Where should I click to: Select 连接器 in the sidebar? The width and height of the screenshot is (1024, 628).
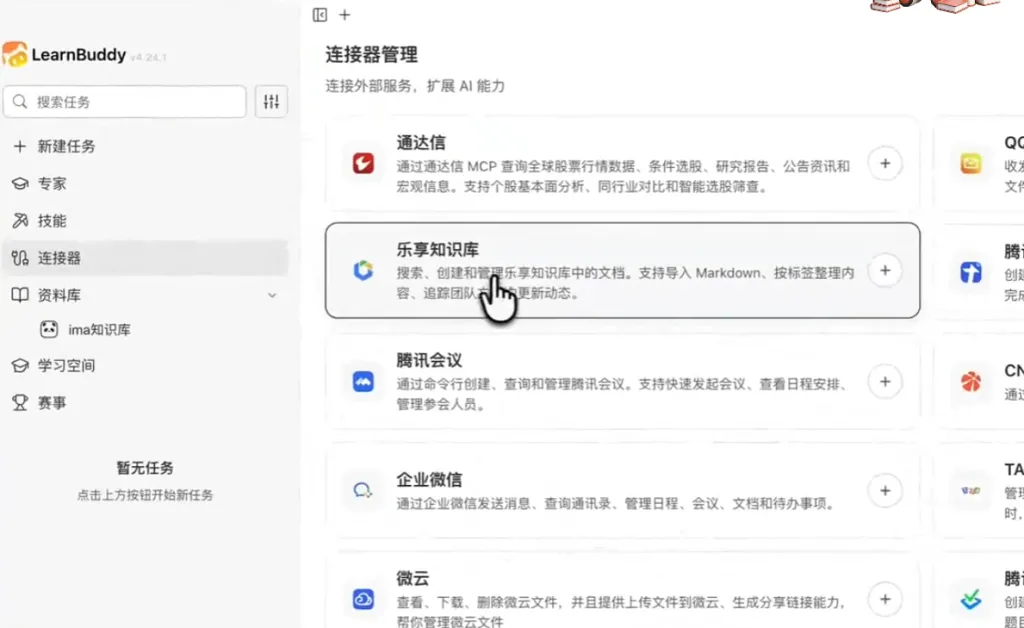pyautogui.click(x=146, y=258)
